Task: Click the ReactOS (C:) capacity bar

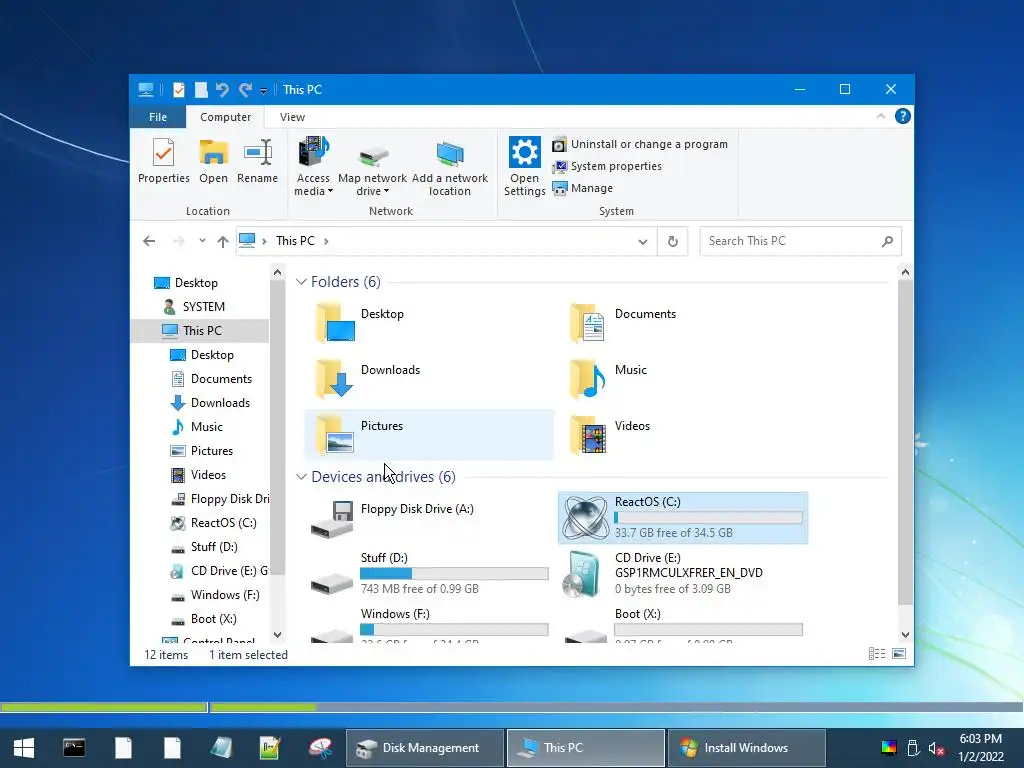Action: pyautogui.click(x=709, y=518)
